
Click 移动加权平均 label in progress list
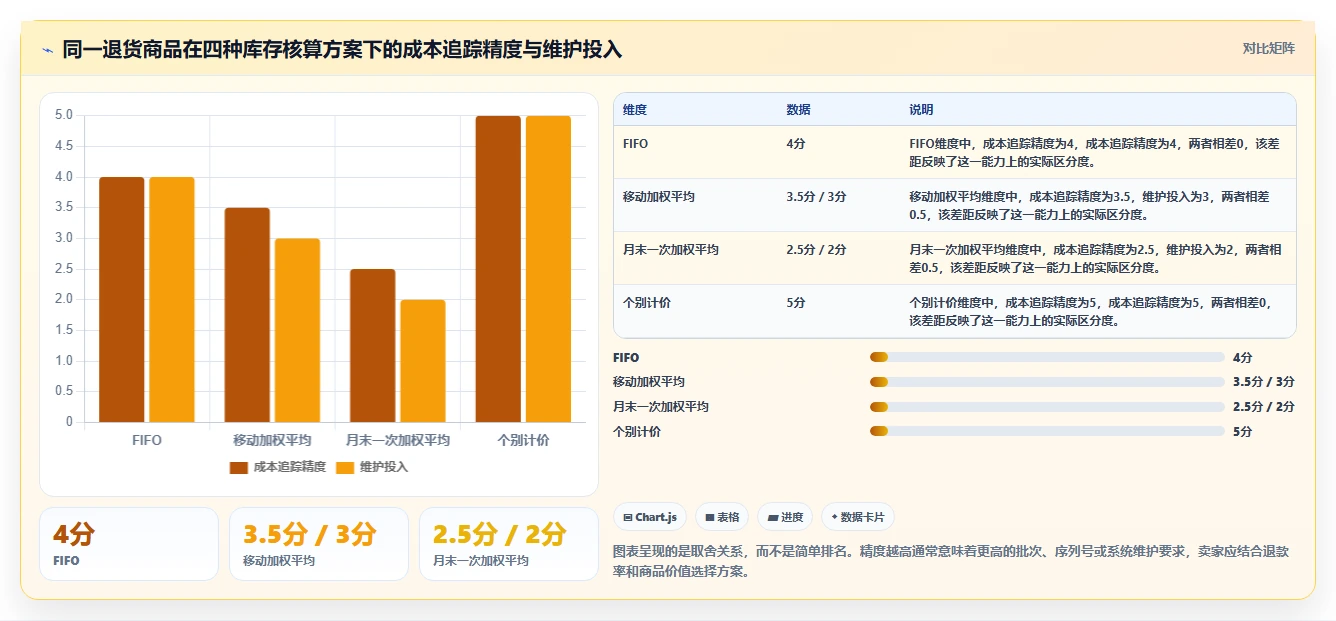point(649,382)
